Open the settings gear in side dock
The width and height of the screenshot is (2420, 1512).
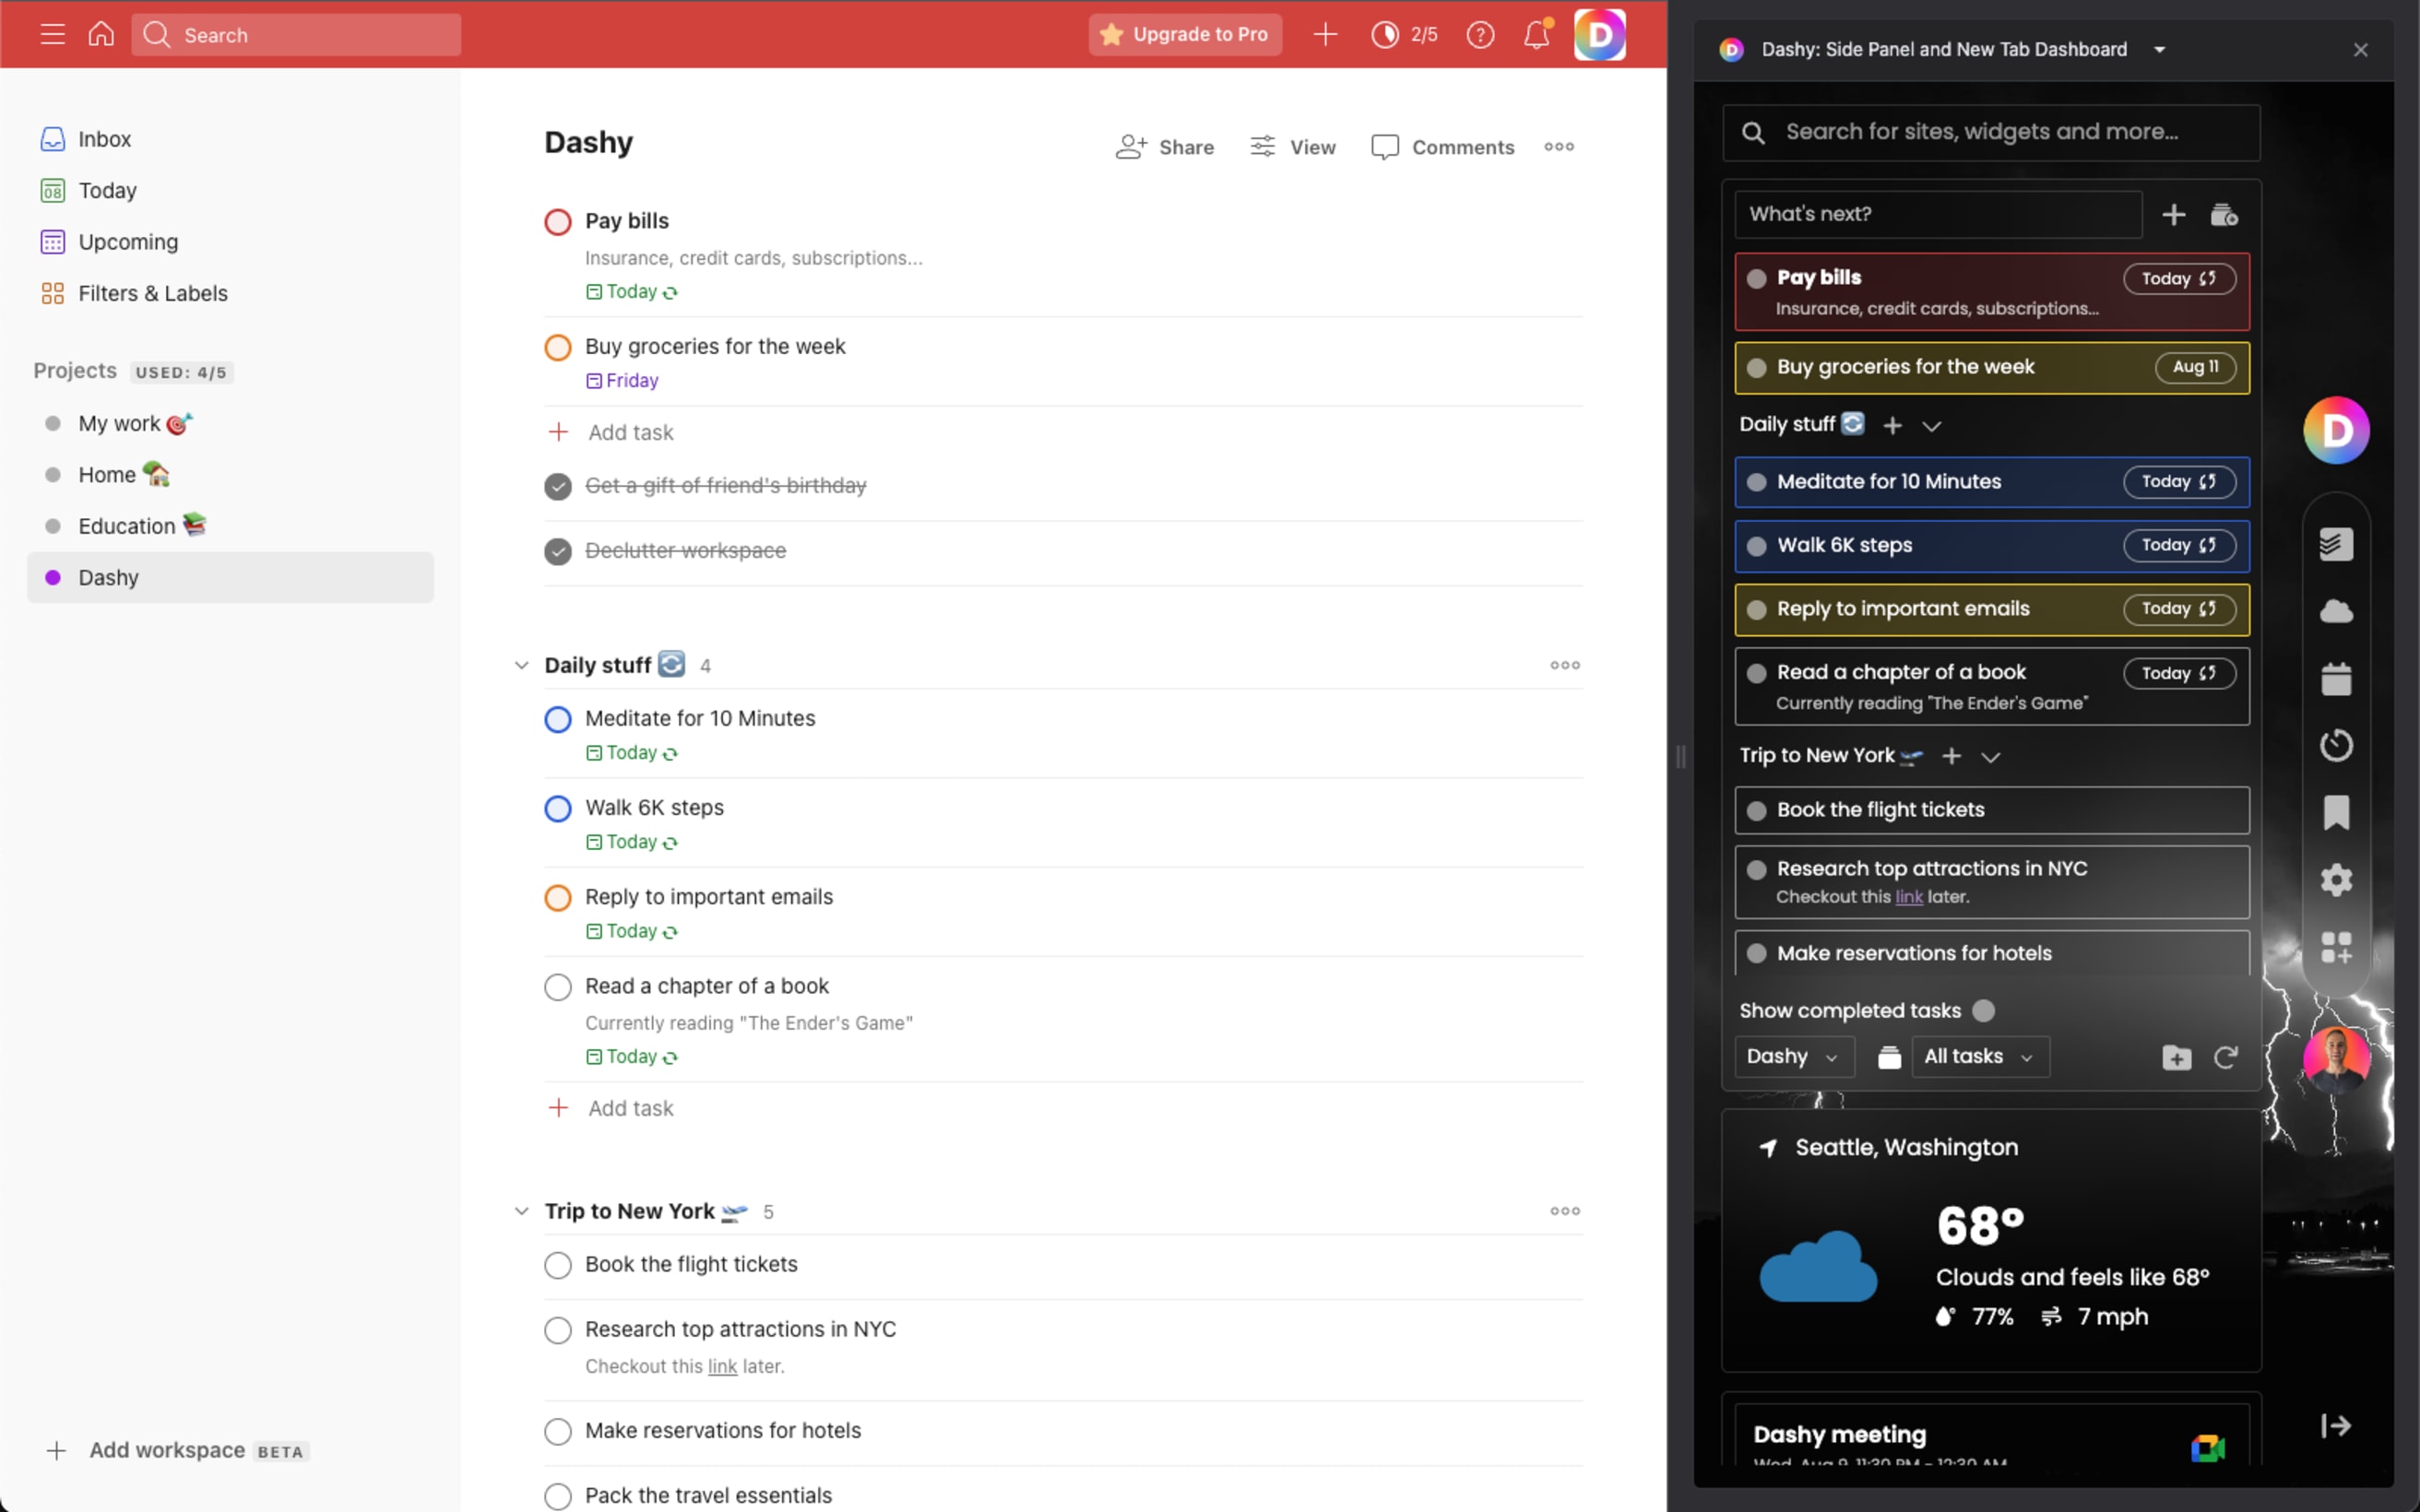point(2336,880)
